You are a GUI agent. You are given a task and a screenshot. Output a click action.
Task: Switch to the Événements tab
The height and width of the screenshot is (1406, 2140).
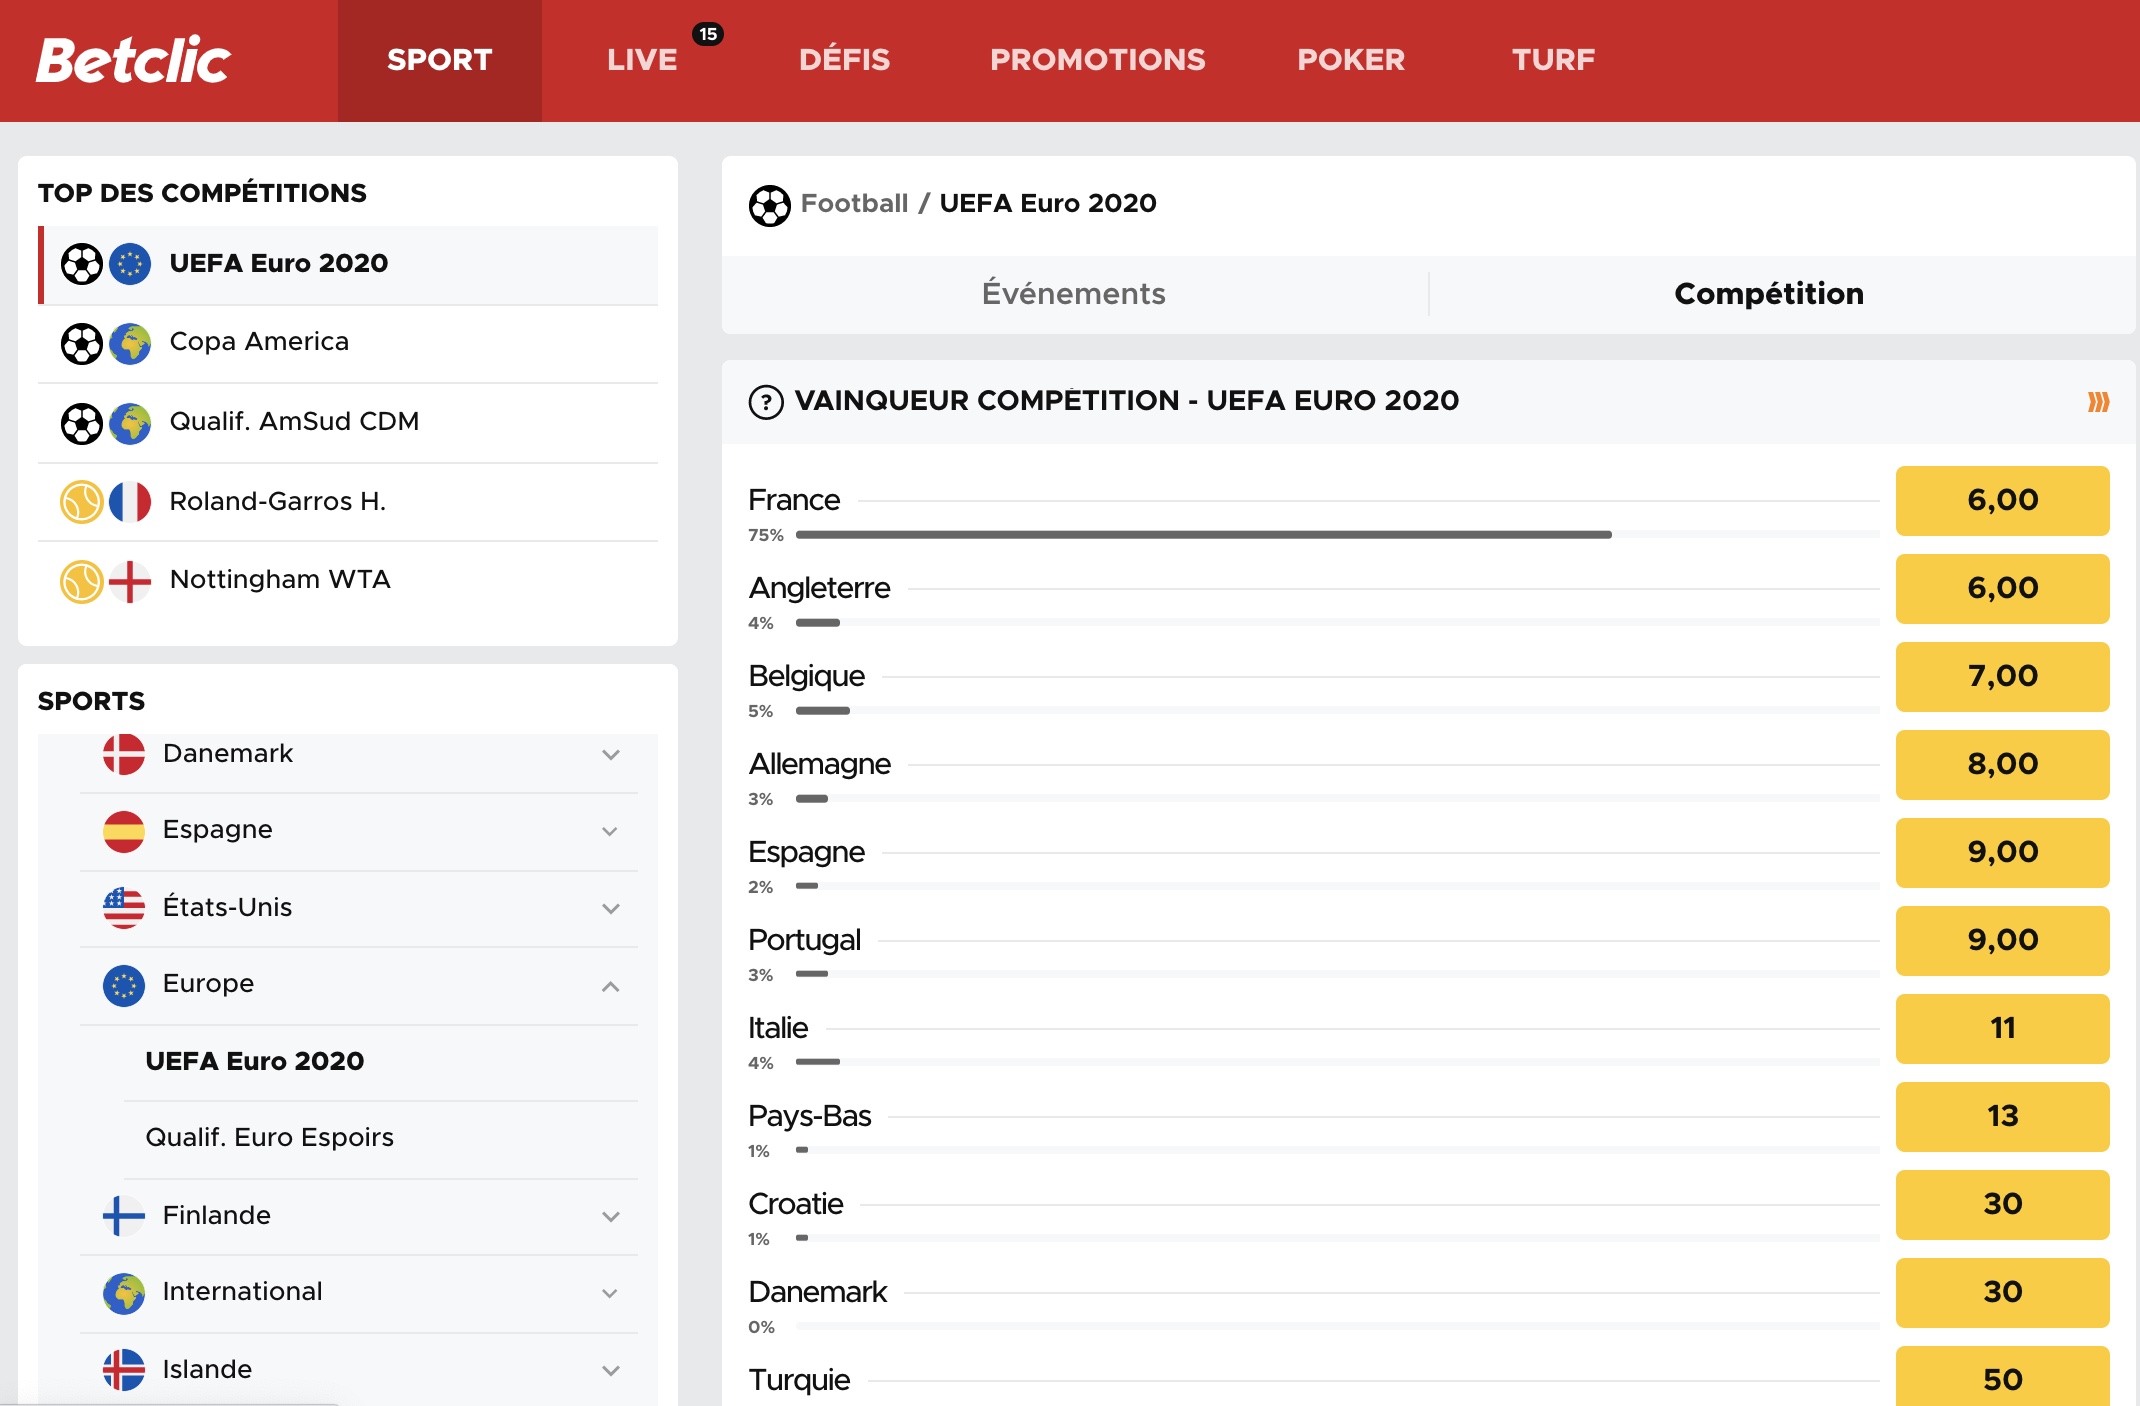(1074, 293)
